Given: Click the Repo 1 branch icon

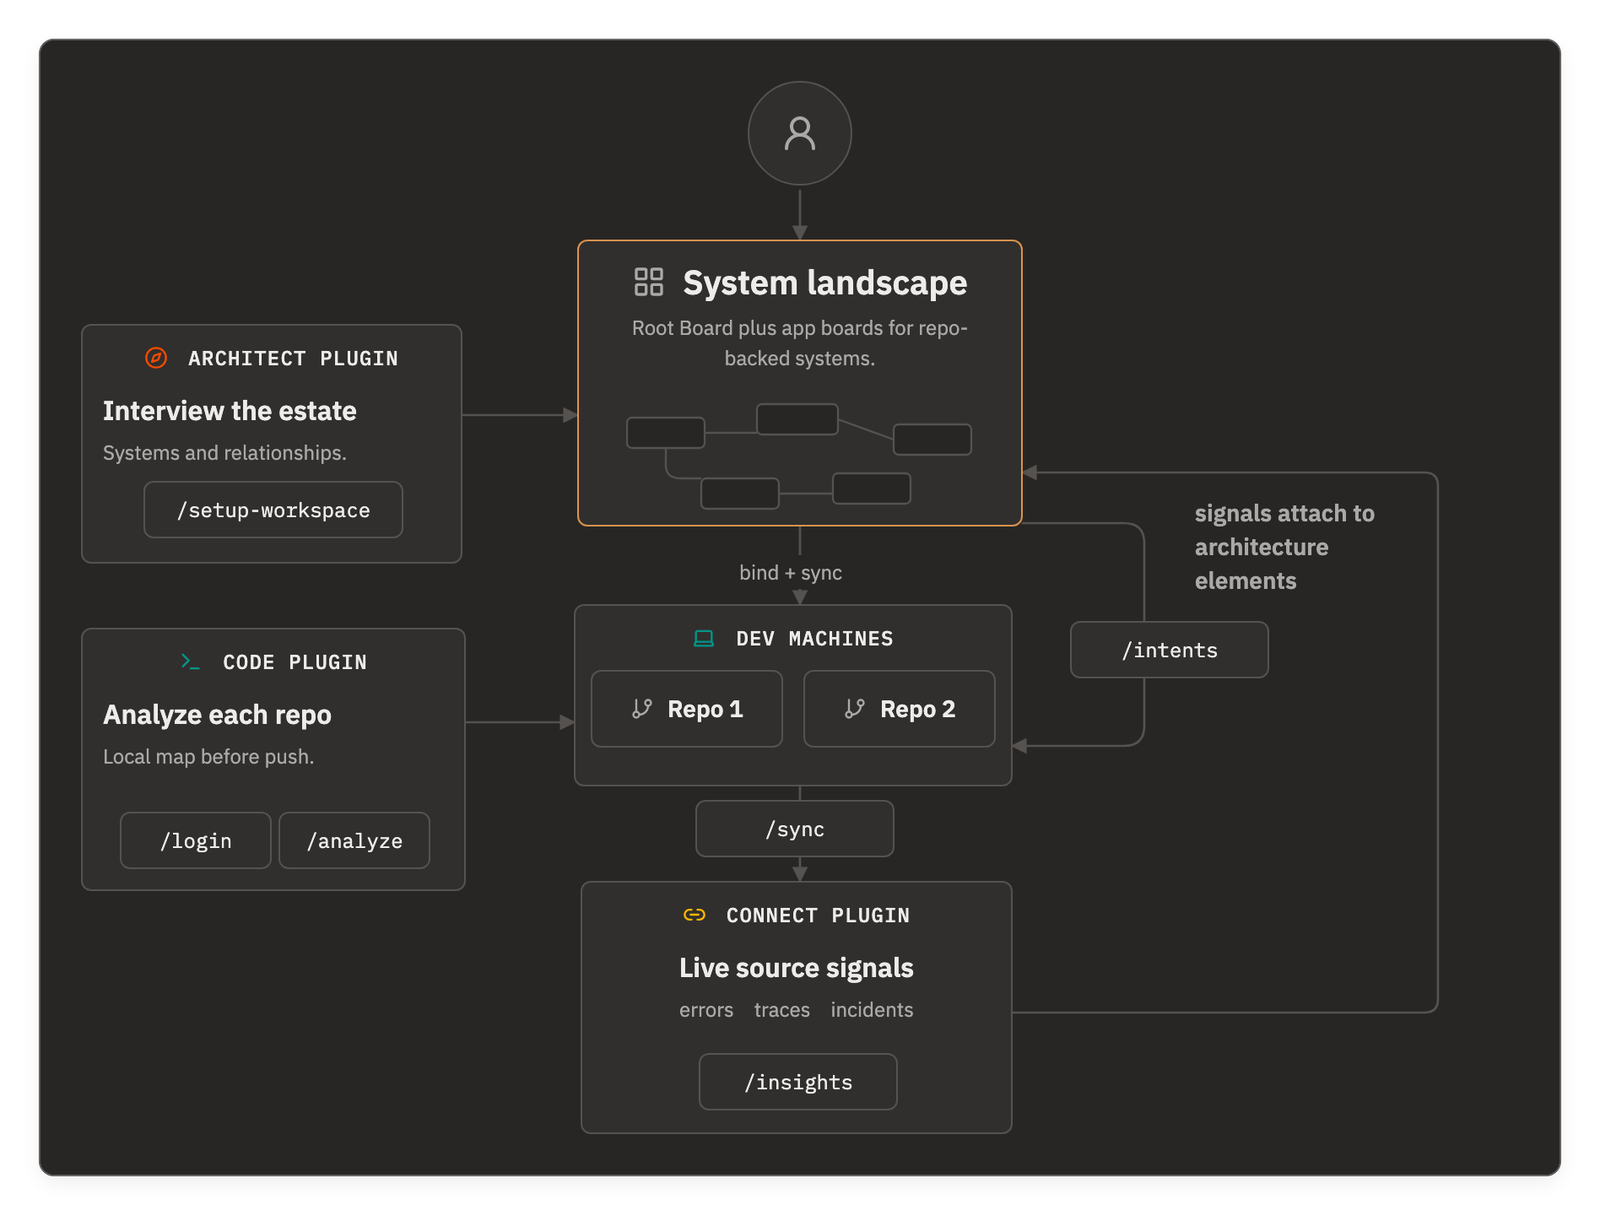Looking at the screenshot, I should 642,709.
